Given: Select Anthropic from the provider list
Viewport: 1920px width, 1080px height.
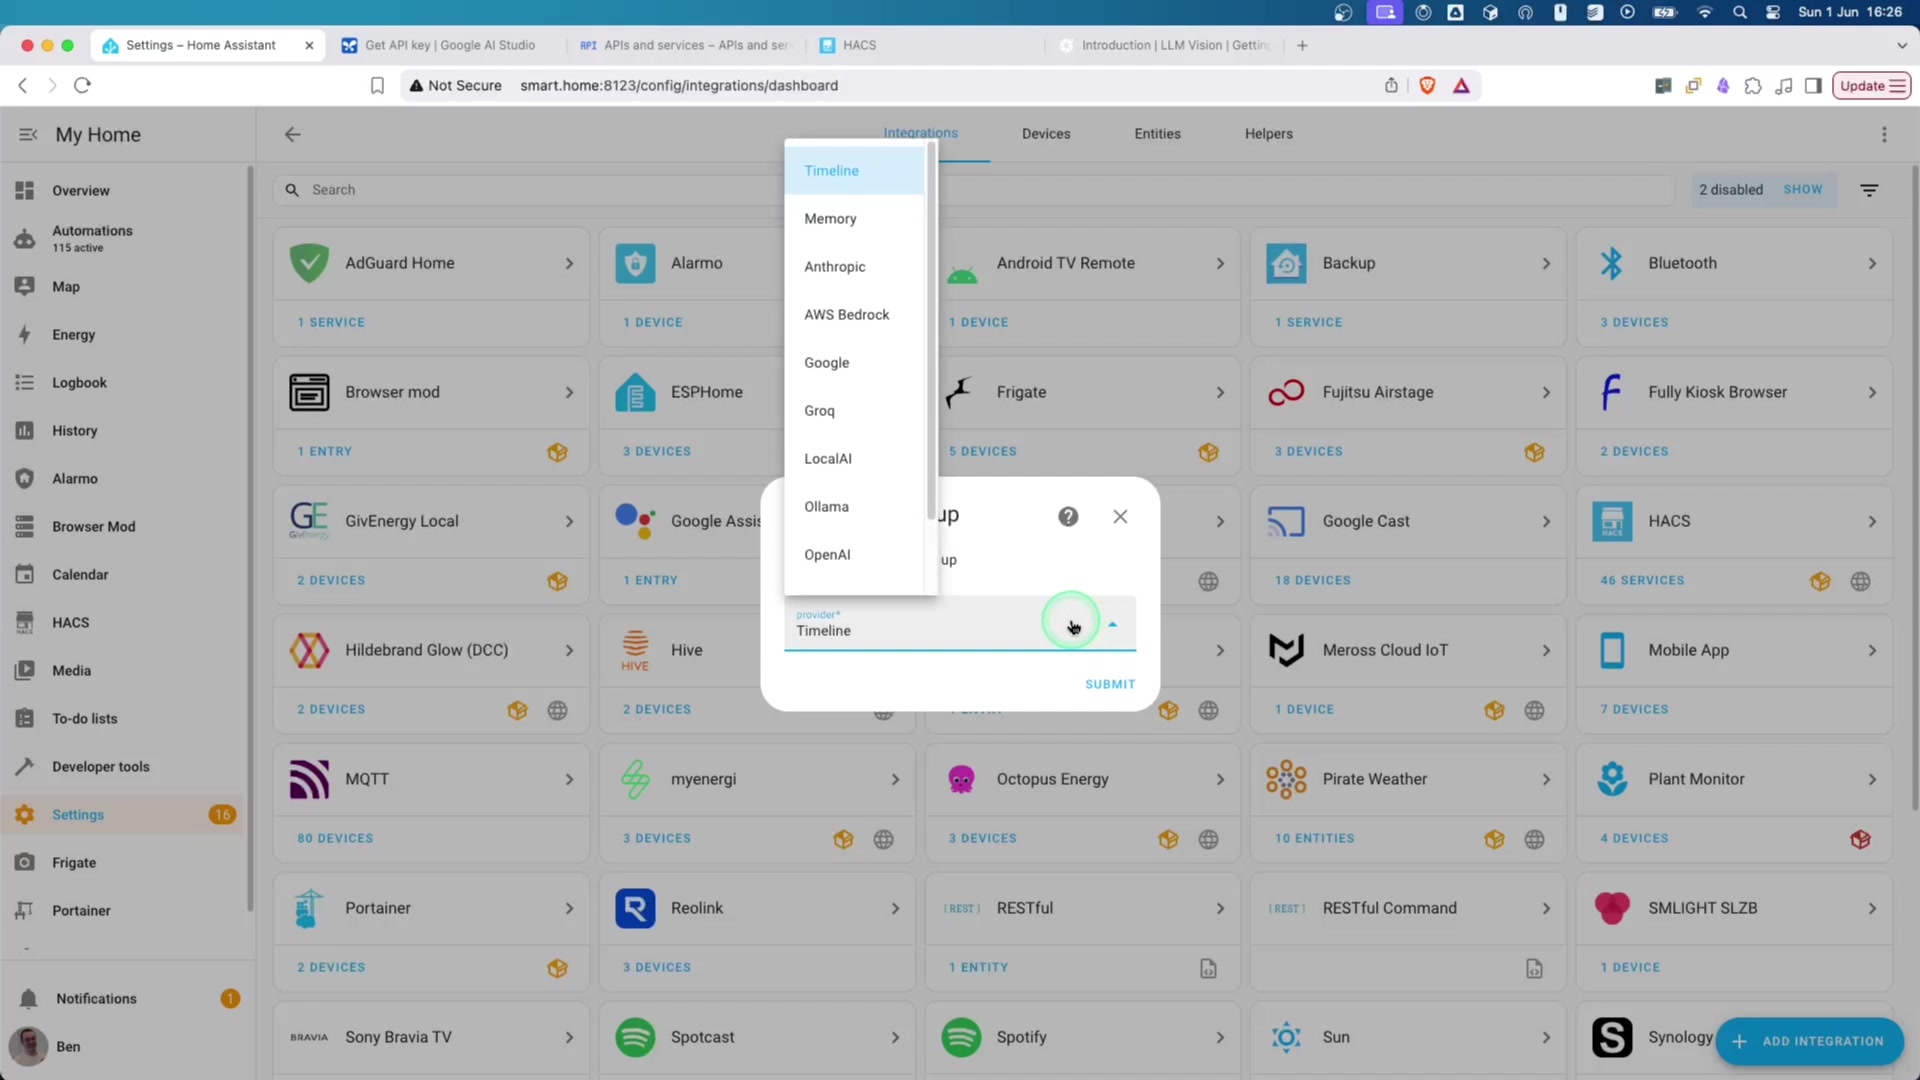Looking at the screenshot, I should click(x=834, y=266).
